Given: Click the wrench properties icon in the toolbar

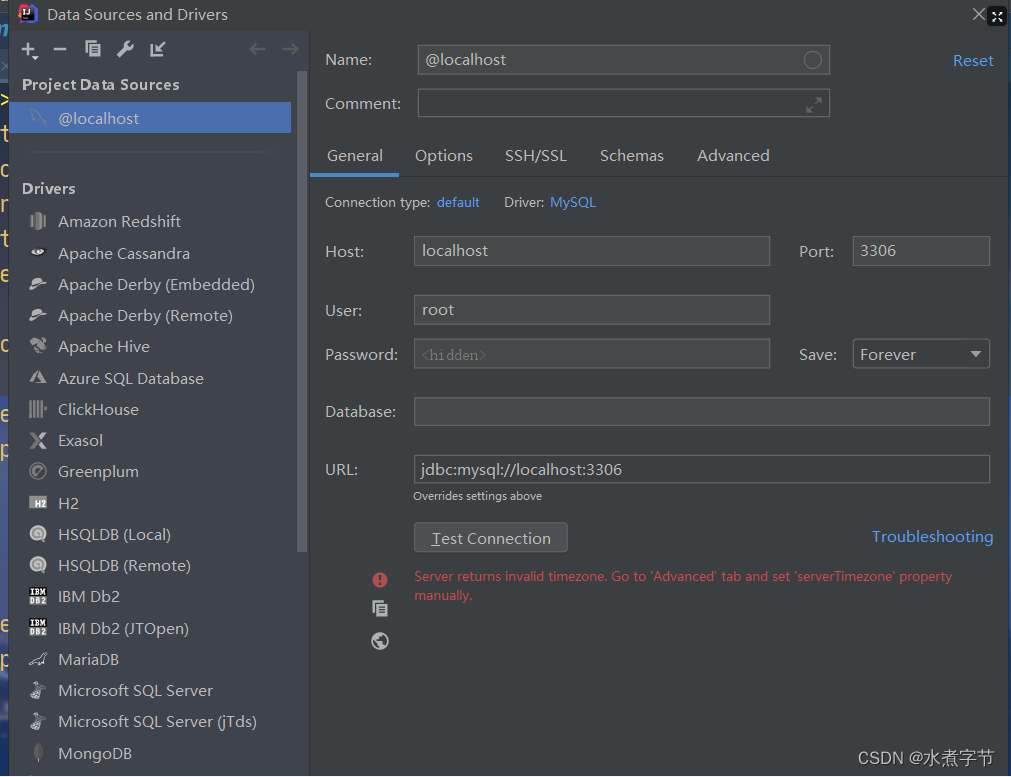Looking at the screenshot, I should pos(123,49).
